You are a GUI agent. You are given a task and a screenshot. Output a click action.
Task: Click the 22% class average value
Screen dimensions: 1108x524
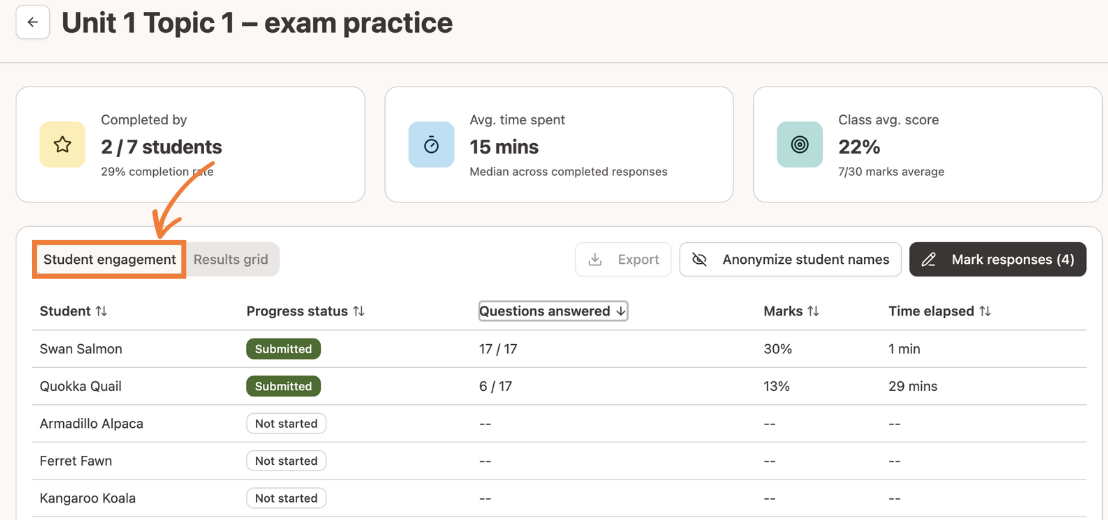pyautogui.click(x=859, y=147)
